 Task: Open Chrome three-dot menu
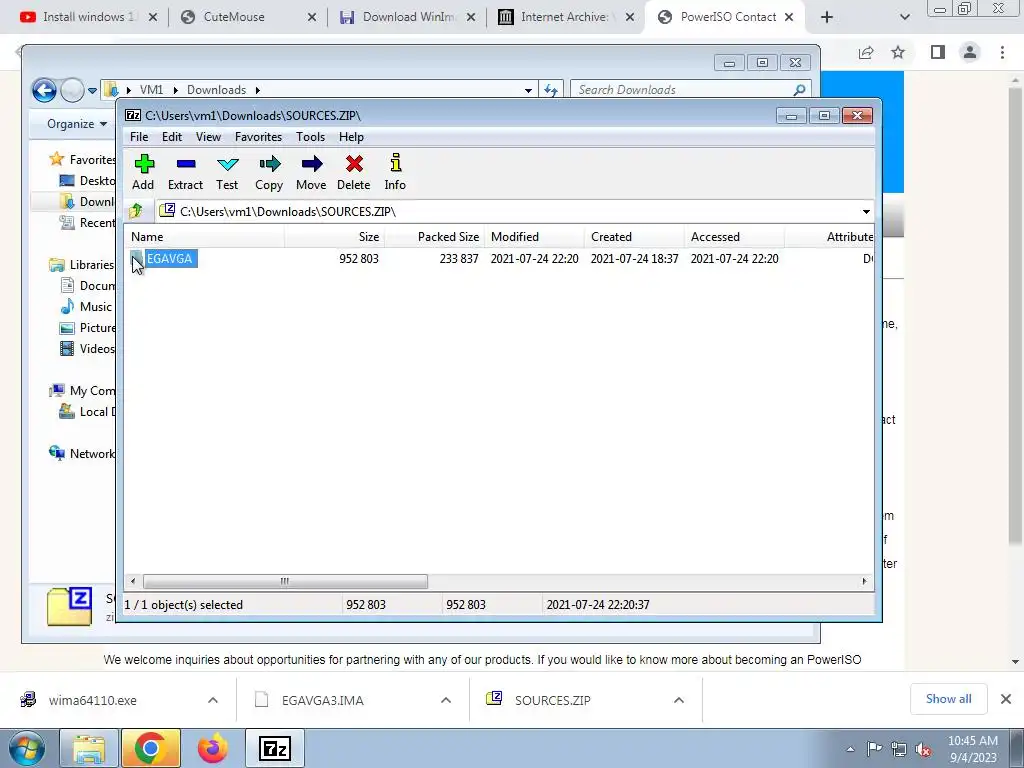coord(1002,52)
